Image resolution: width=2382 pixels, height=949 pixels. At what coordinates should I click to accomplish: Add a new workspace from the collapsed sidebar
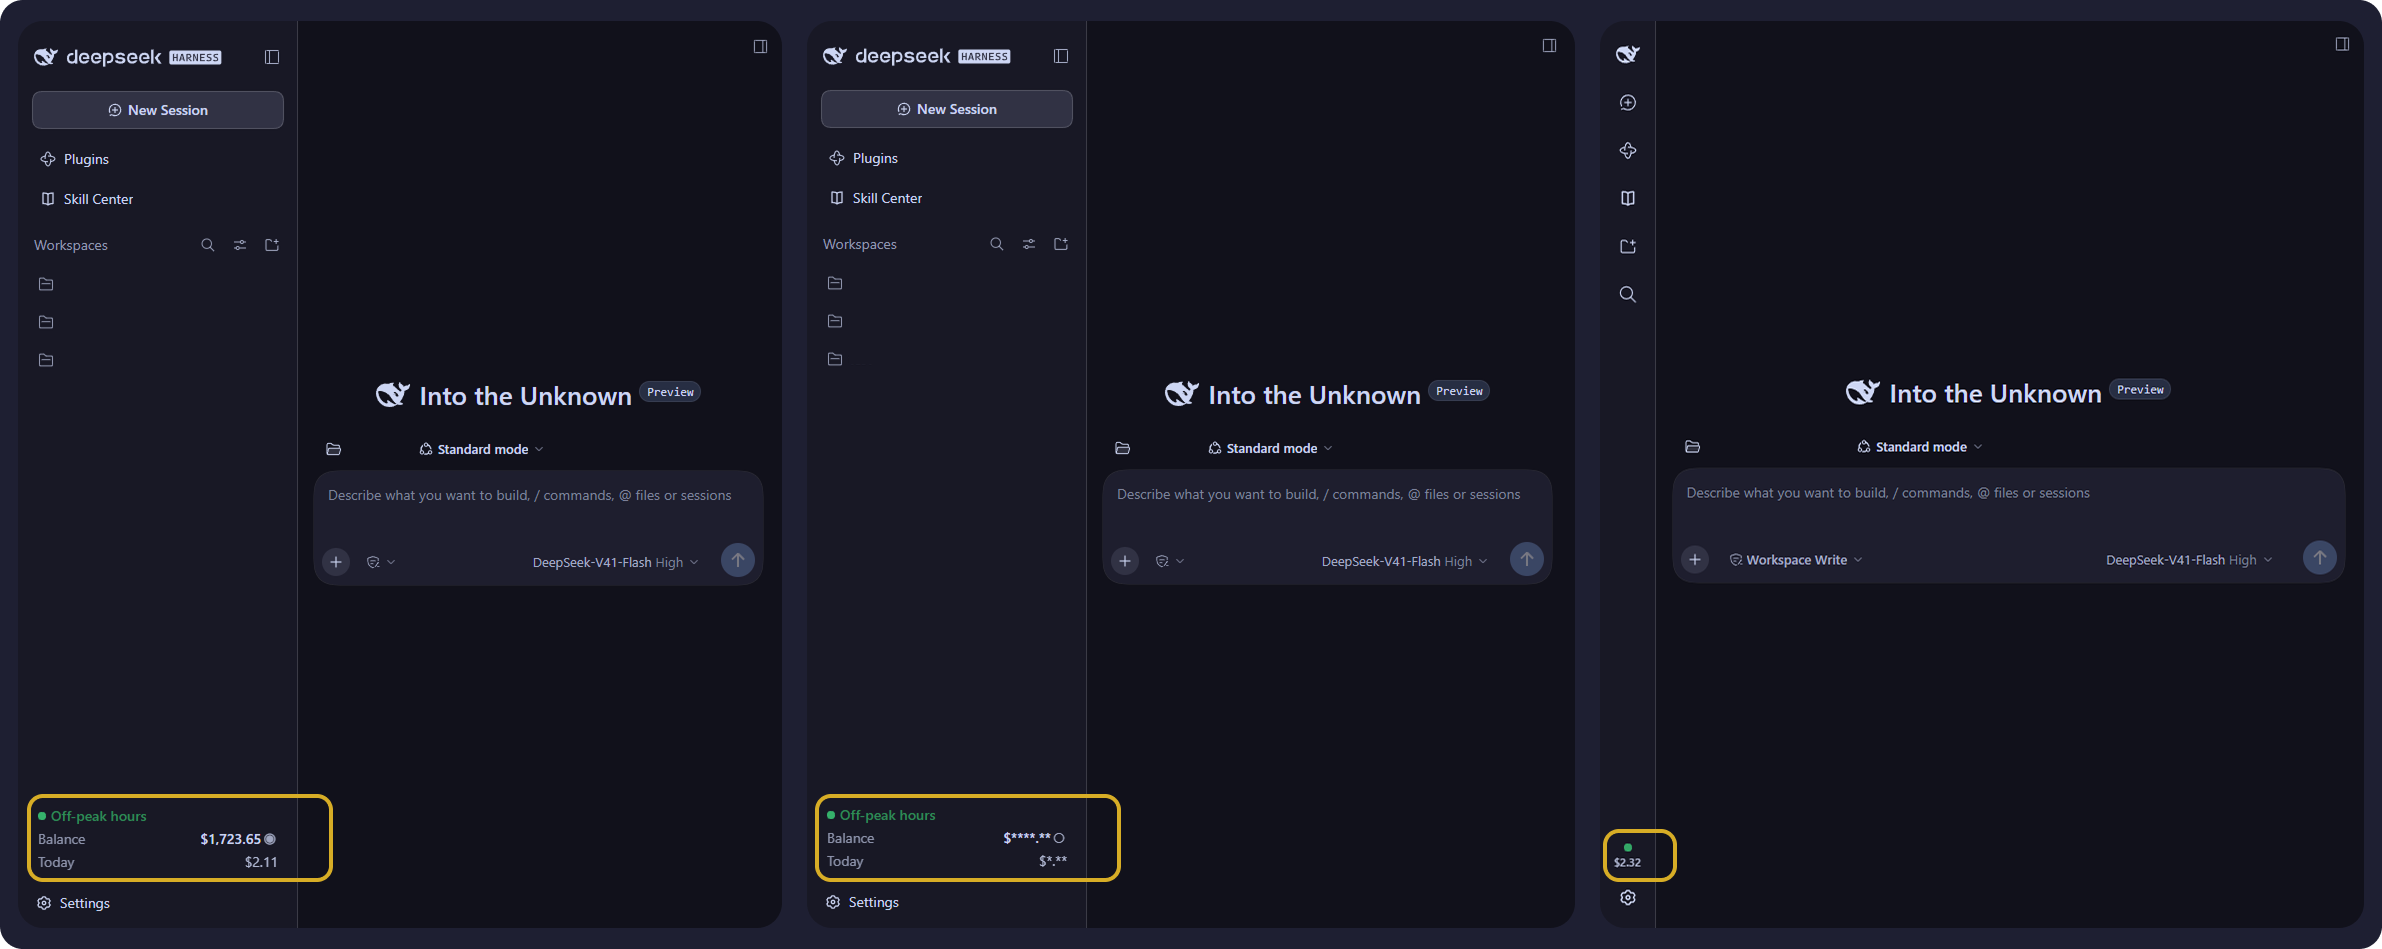pyautogui.click(x=1628, y=246)
